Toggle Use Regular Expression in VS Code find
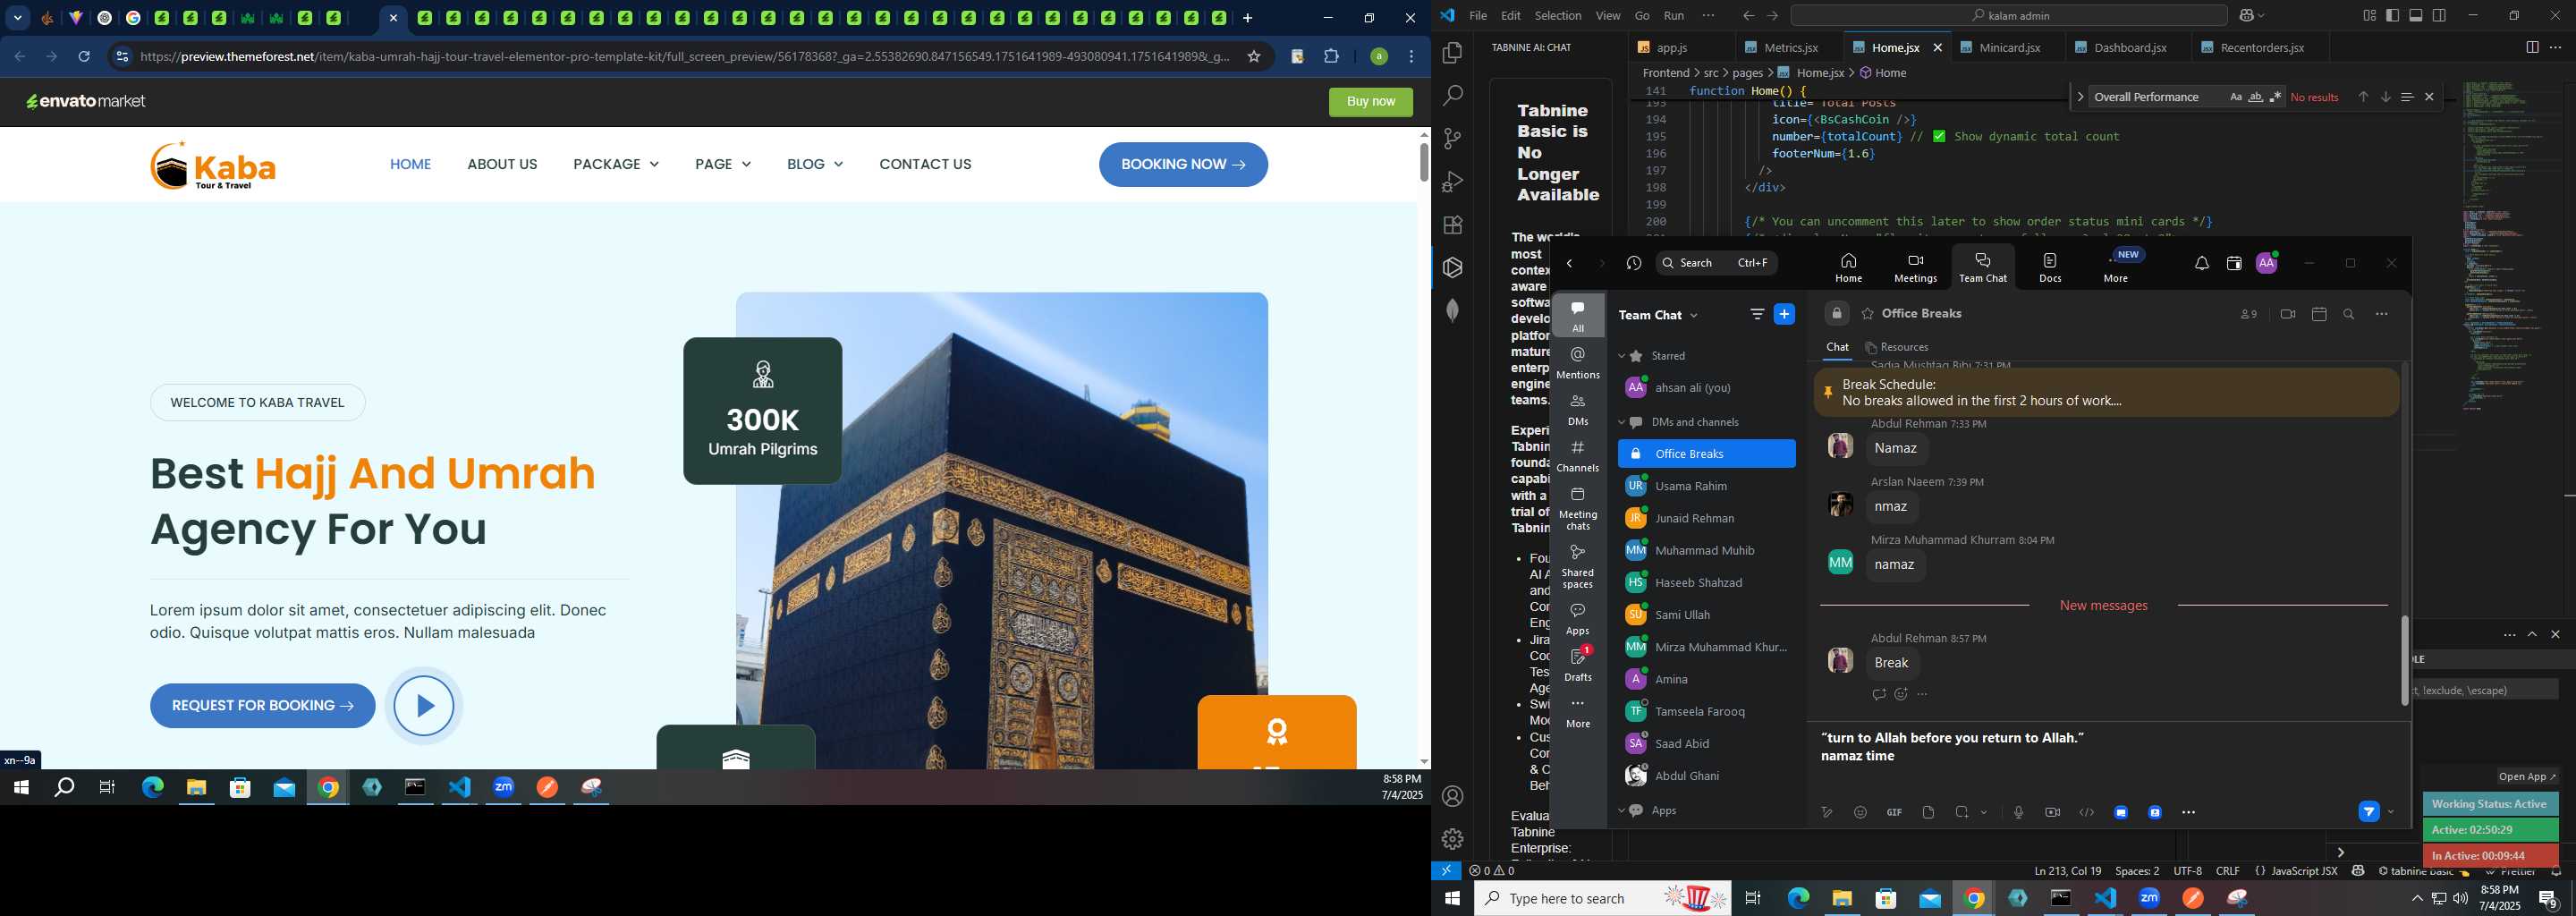The height and width of the screenshot is (916, 2576). click(2275, 97)
